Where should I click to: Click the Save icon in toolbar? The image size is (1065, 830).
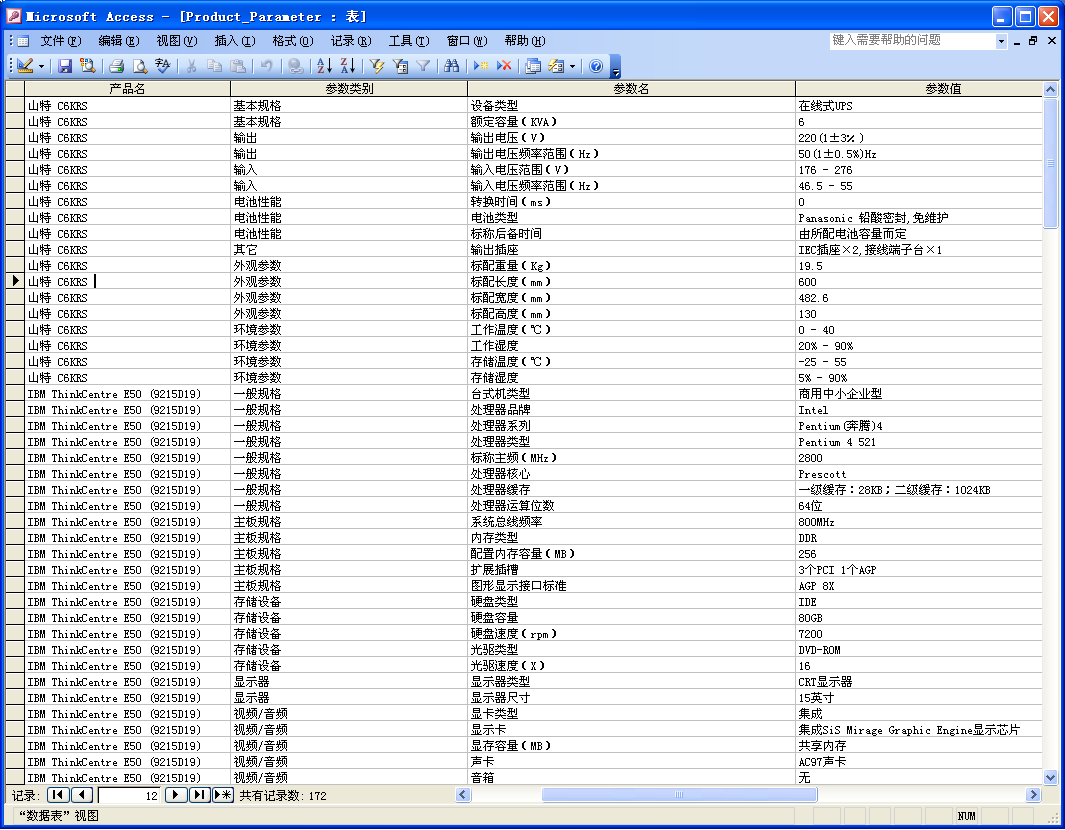click(x=65, y=66)
